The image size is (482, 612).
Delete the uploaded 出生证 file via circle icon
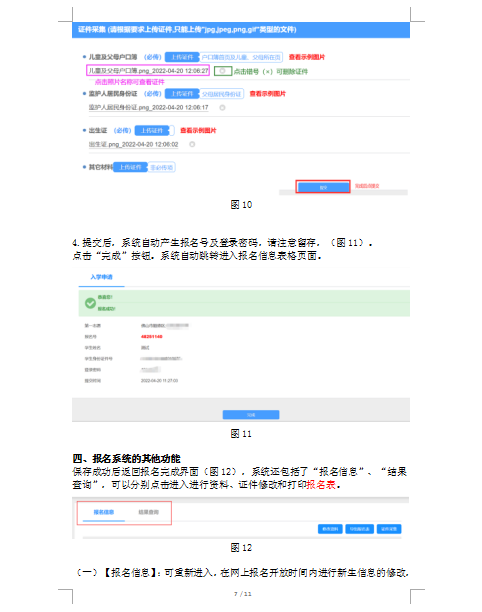[192, 144]
